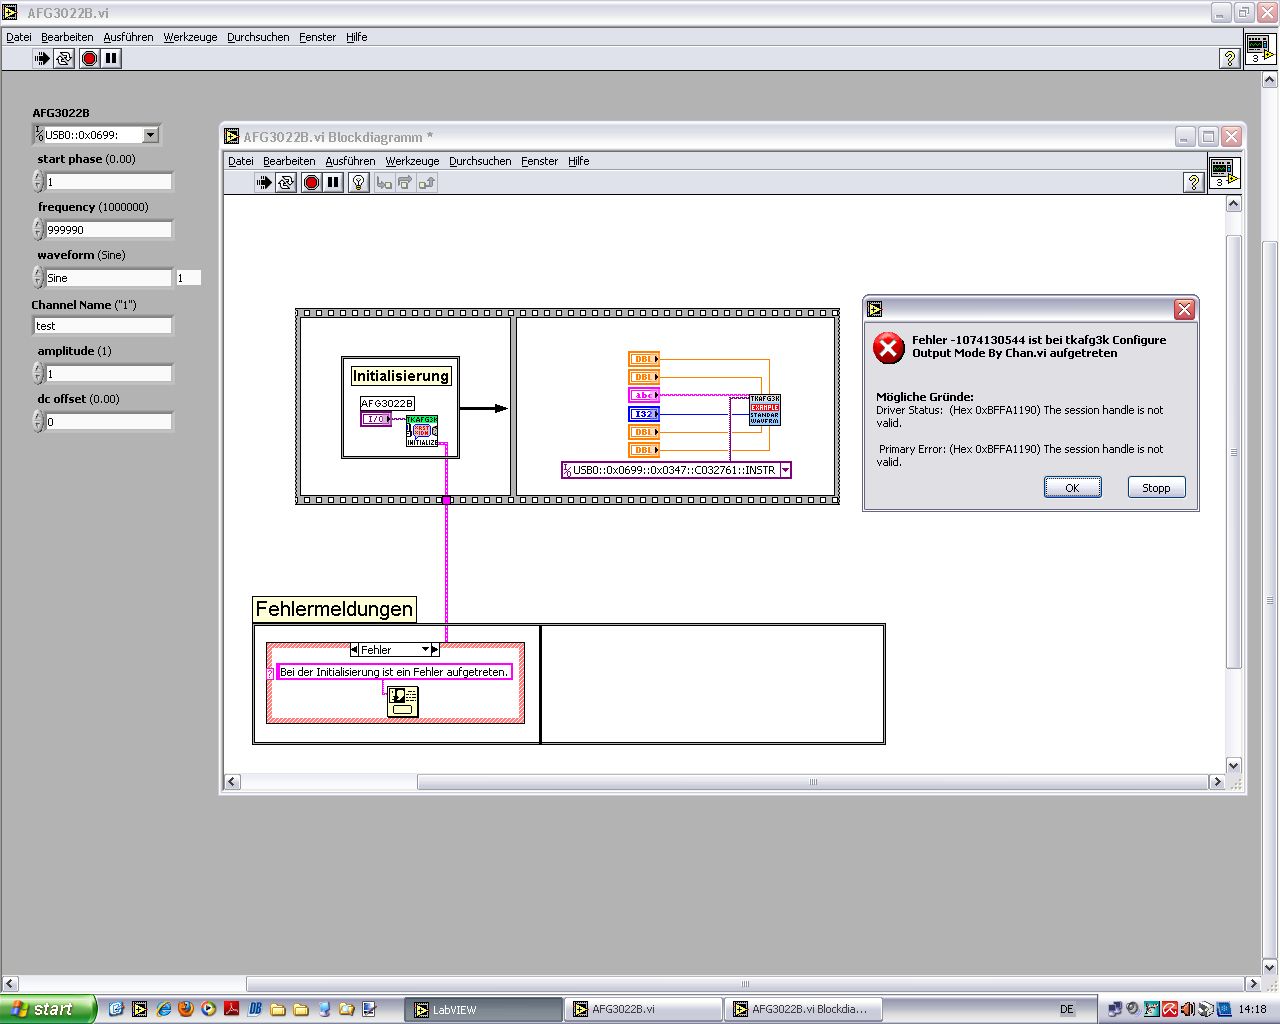Click the Step Over icon
Screen dimensions: 1280x1024
pyautogui.click(x=405, y=182)
